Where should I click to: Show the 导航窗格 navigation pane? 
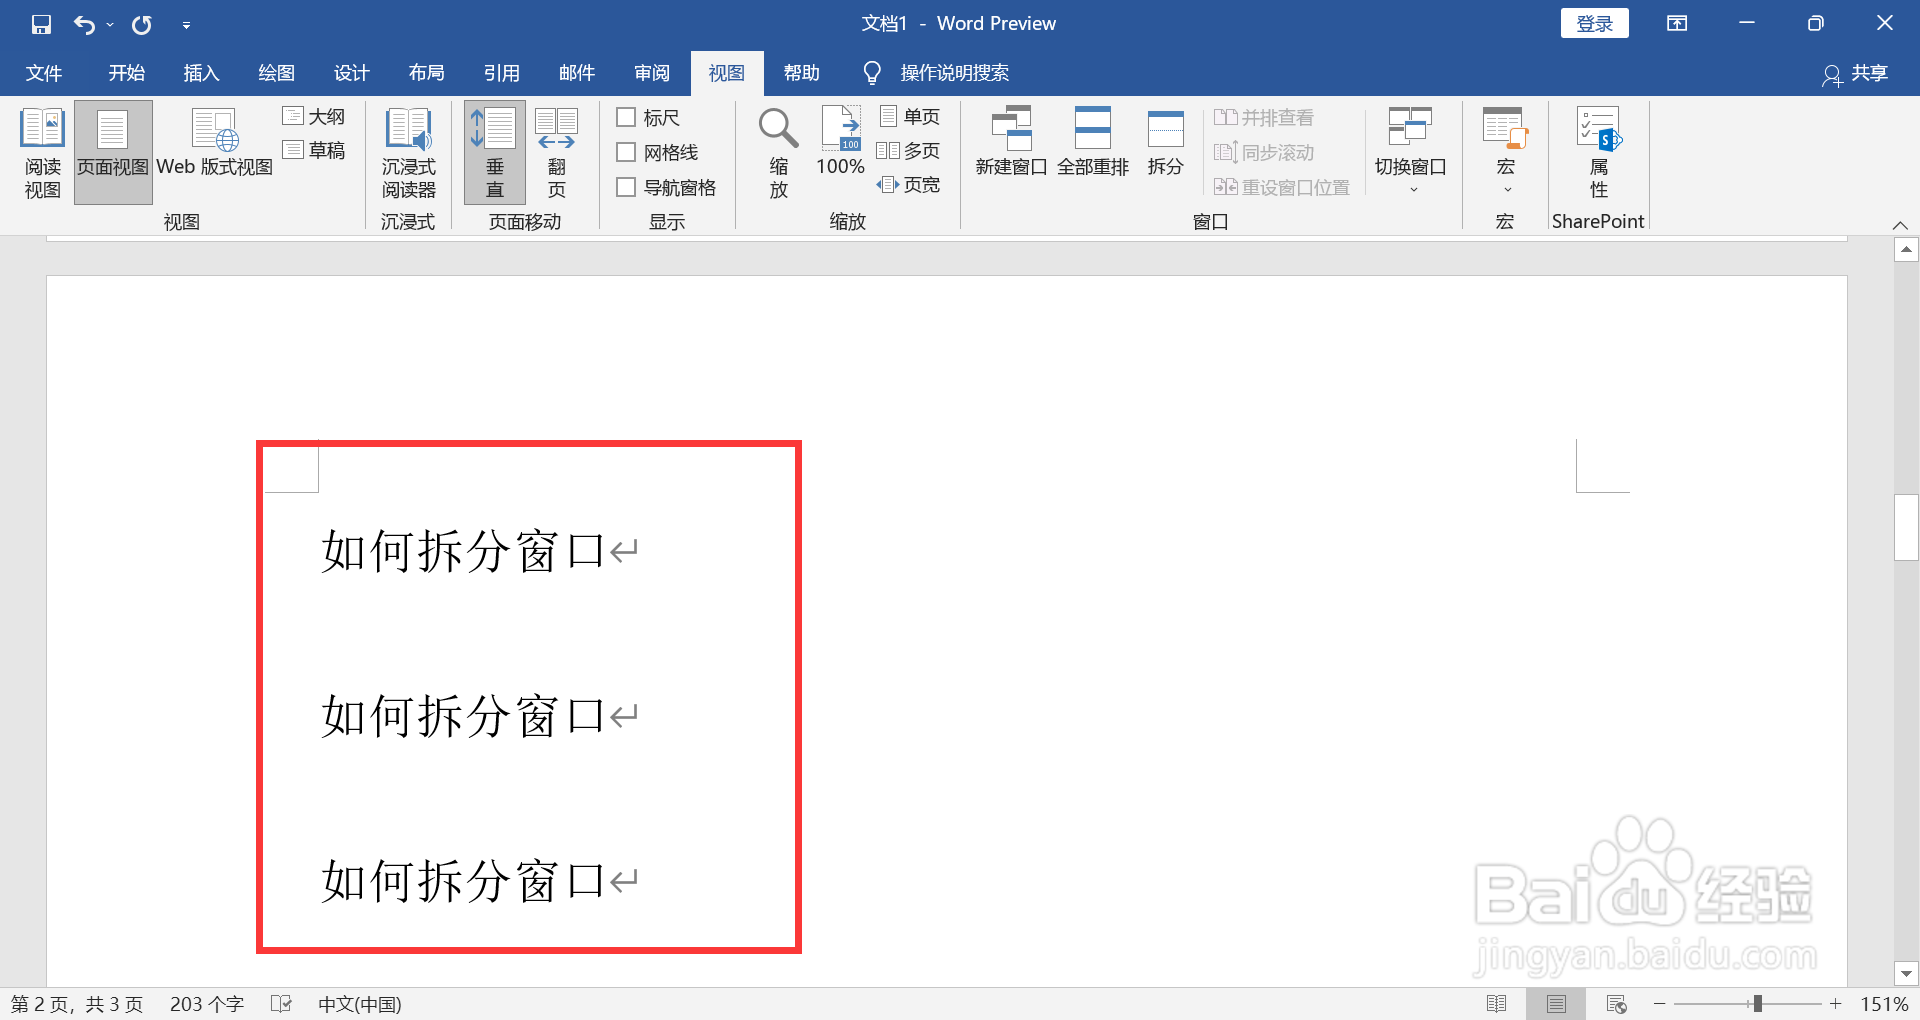tap(628, 186)
